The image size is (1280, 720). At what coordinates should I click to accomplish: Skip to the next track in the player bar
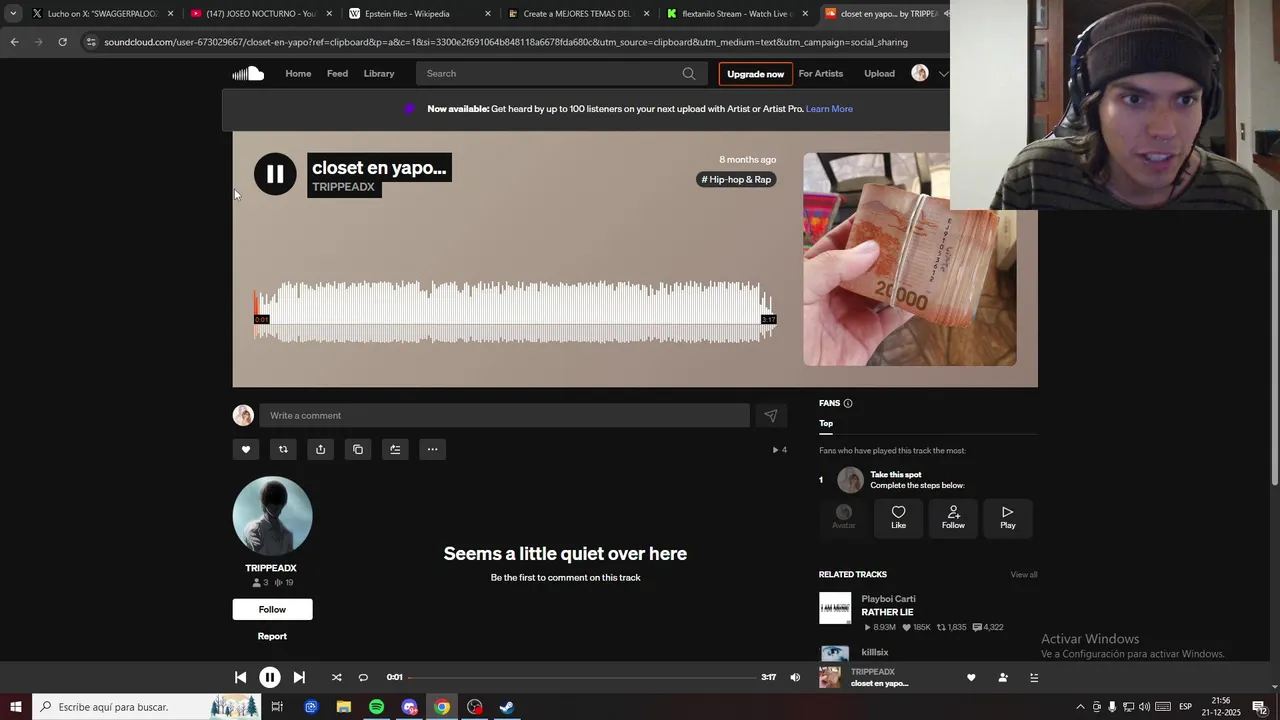[x=299, y=677]
